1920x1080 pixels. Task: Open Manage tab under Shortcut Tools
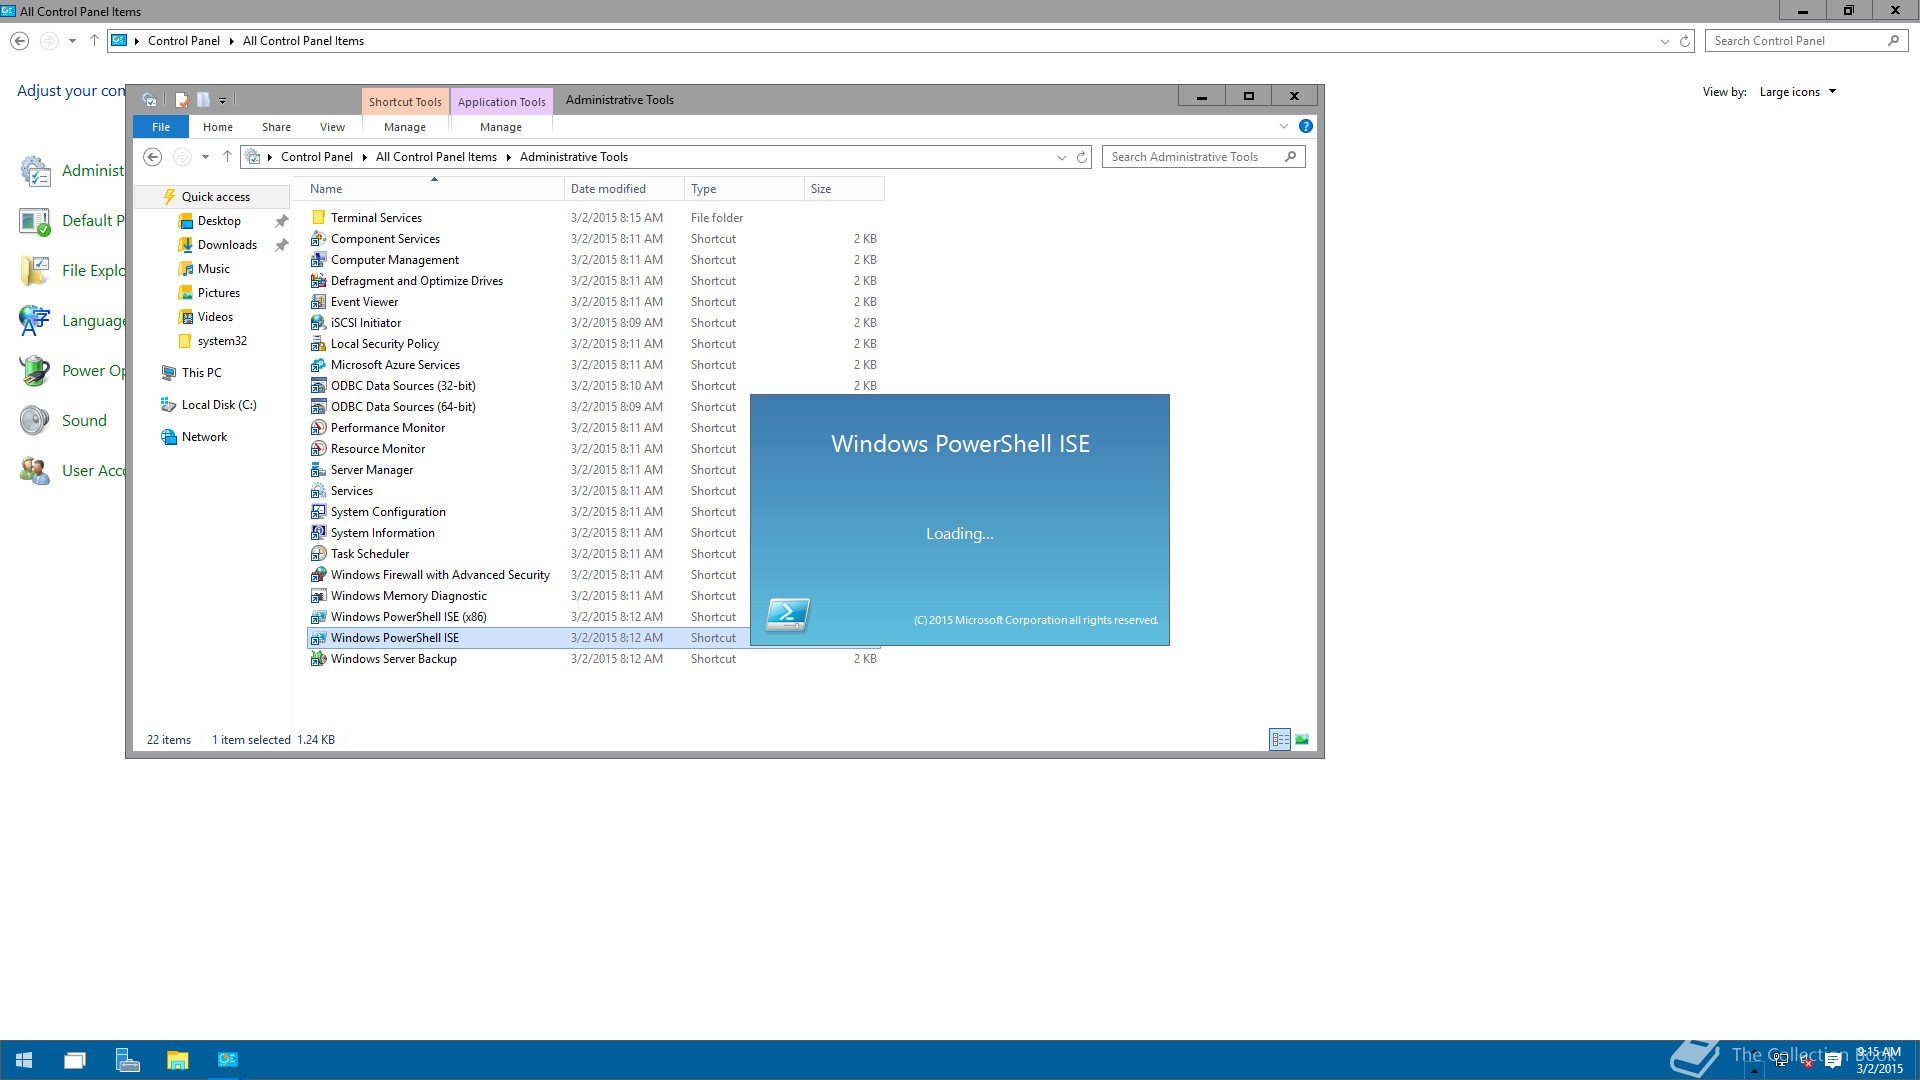(x=405, y=127)
